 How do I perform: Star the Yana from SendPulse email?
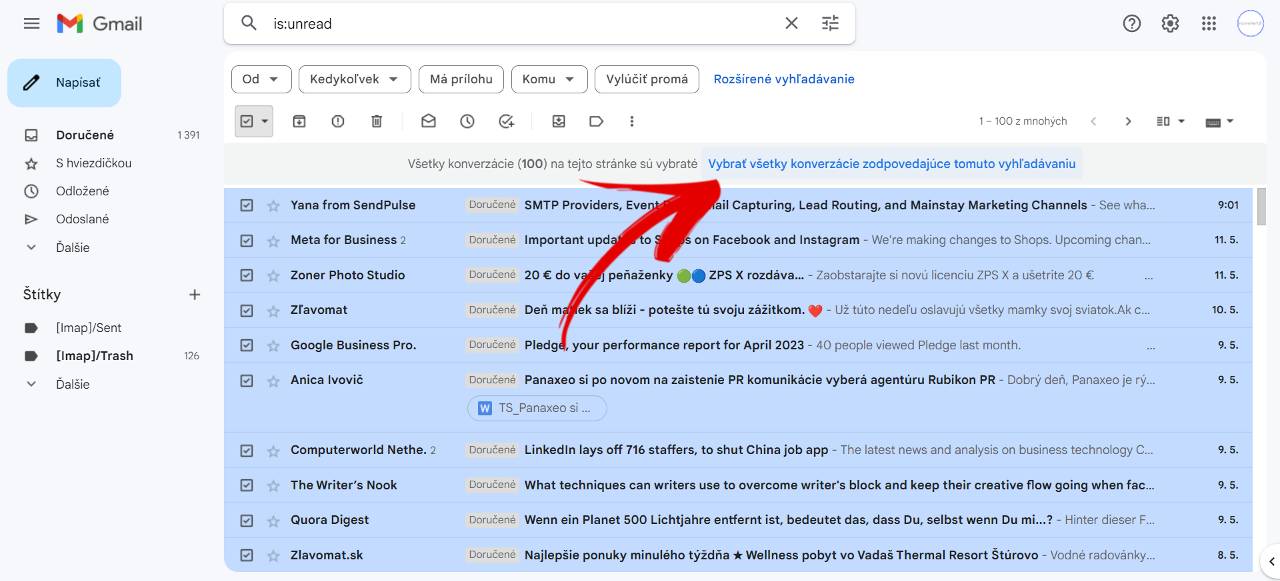[x=273, y=205]
